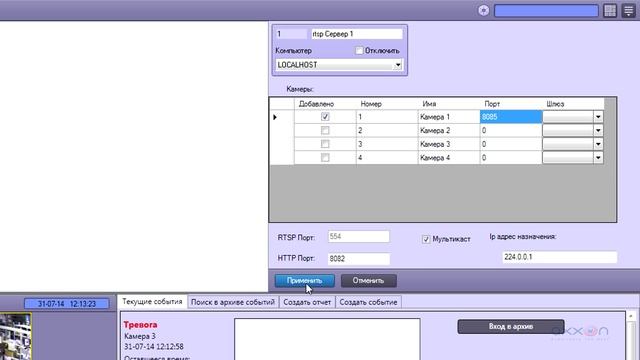The width and height of the screenshot is (640, 360).
Task: Select port cell of Камера 3
Action: 511,144
